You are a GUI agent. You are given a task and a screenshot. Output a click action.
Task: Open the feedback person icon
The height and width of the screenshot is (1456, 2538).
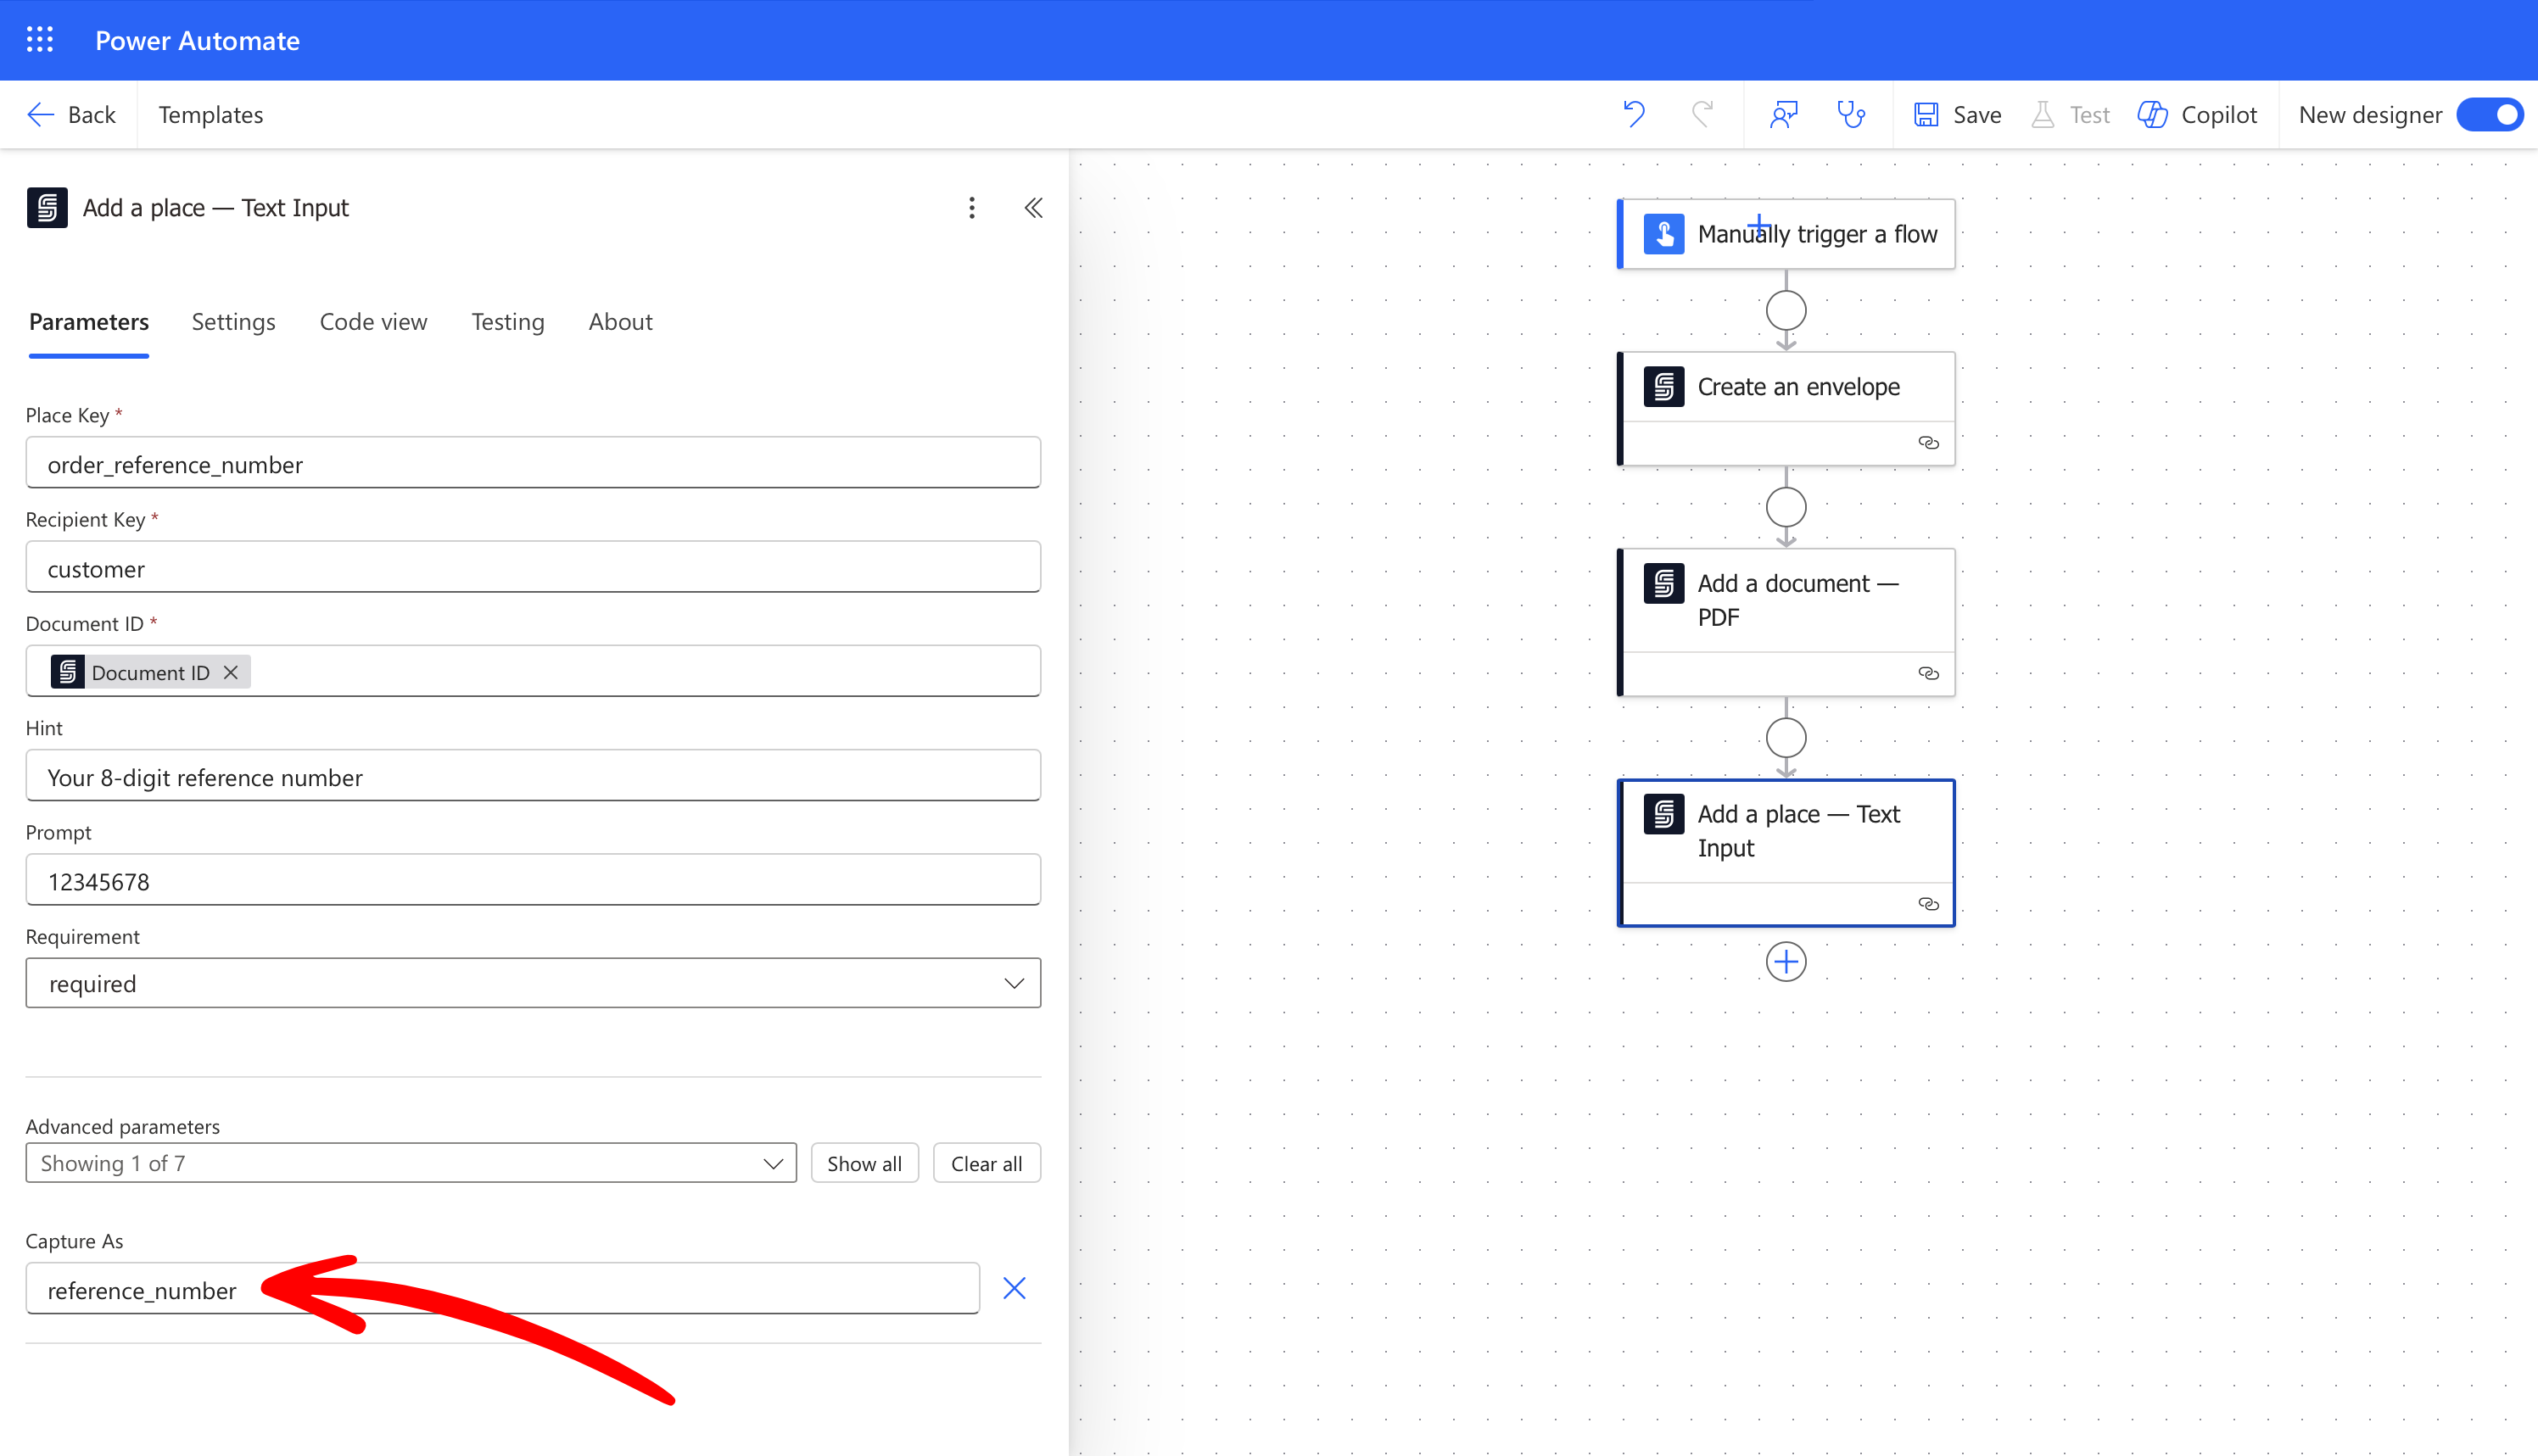tap(1784, 114)
